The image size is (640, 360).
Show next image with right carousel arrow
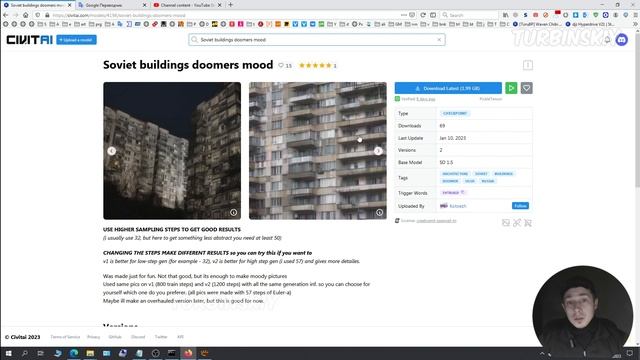pyautogui.click(x=378, y=151)
